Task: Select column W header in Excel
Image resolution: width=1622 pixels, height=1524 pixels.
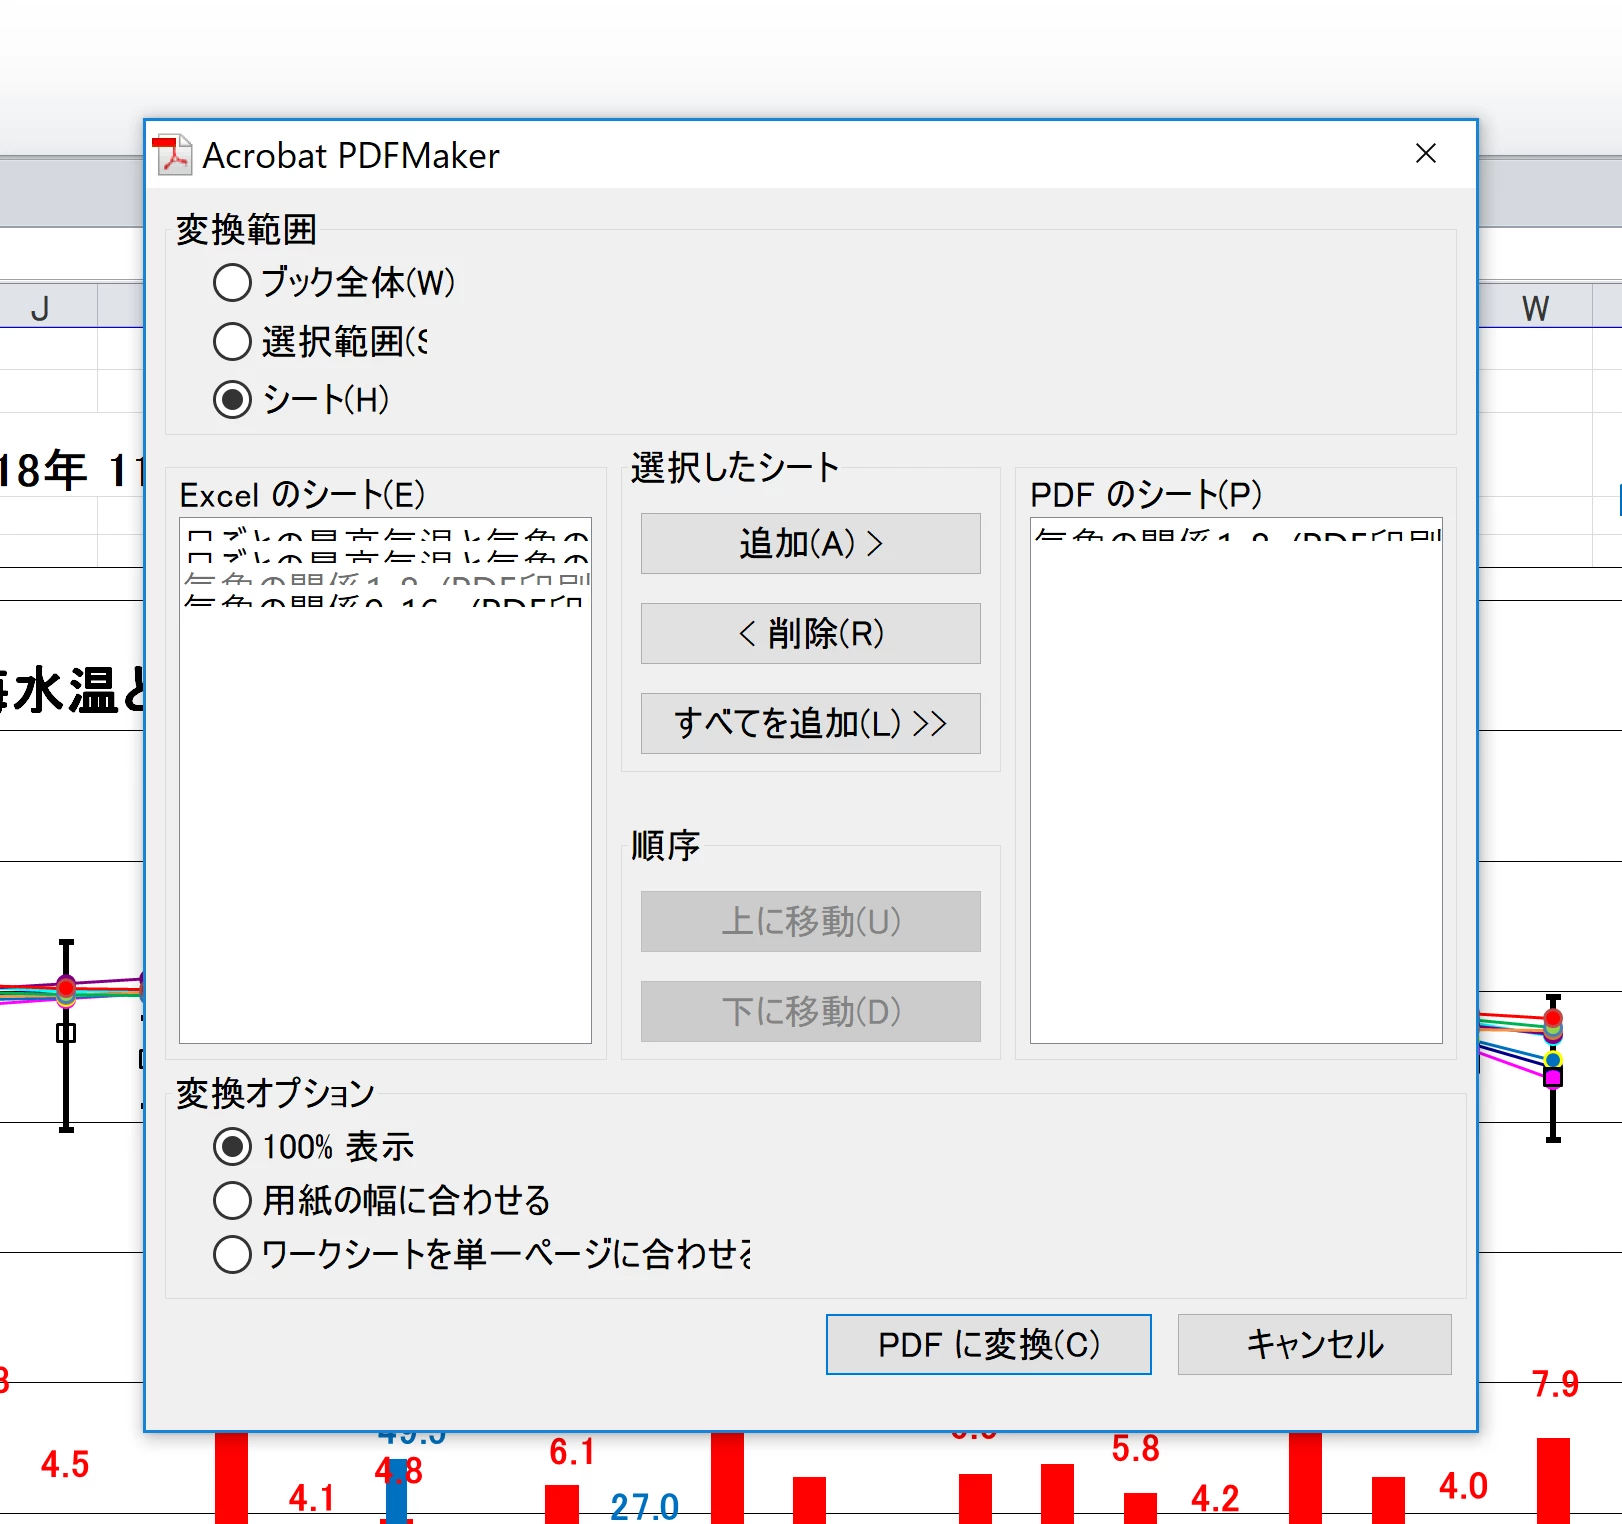Action: tap(1535, 307)
